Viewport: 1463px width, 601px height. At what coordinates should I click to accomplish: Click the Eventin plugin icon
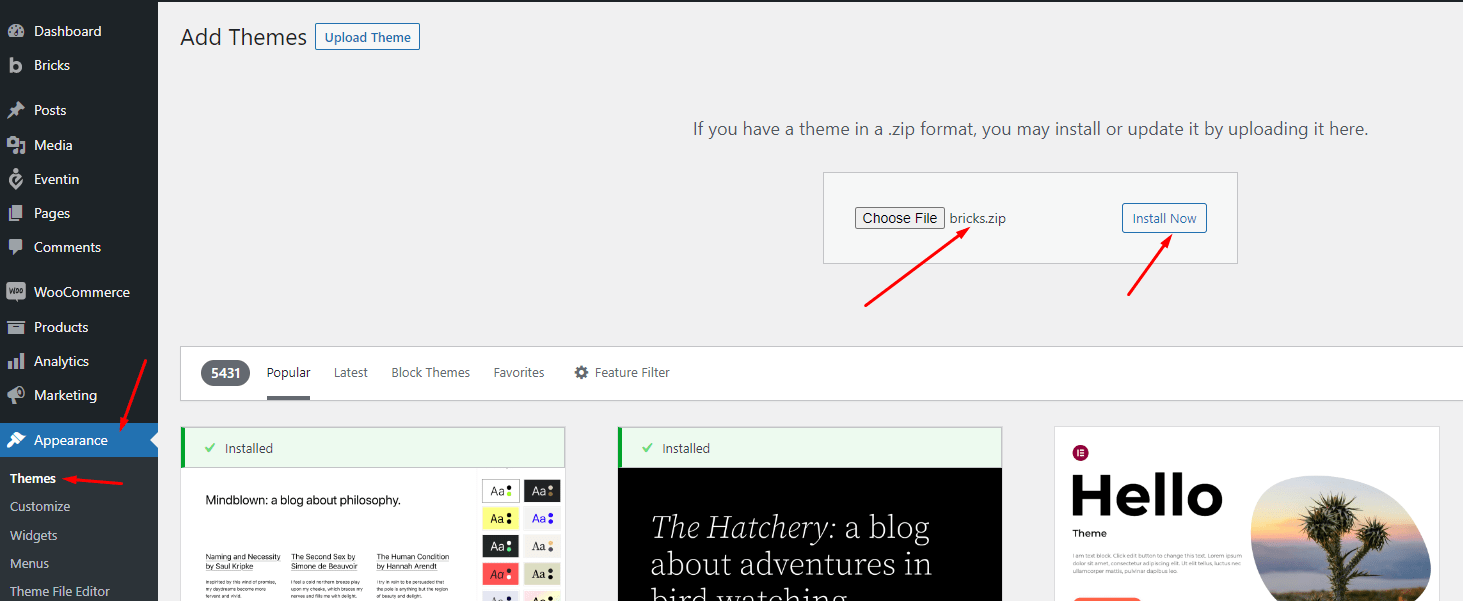[x=16, y=178]
